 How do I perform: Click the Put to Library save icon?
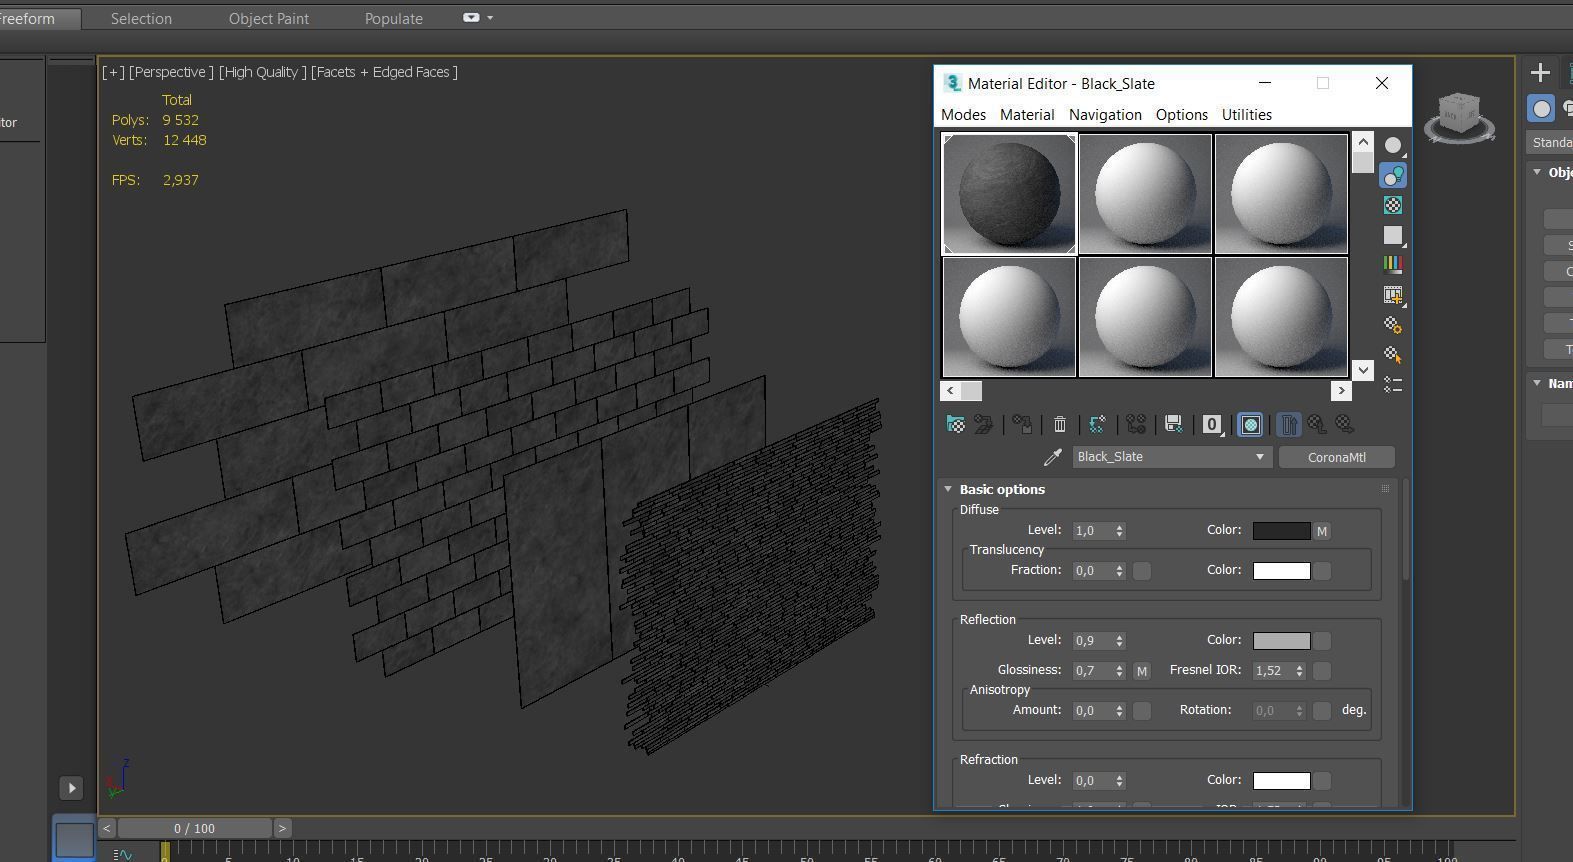pyautogui.click(x=1174, y=425)
